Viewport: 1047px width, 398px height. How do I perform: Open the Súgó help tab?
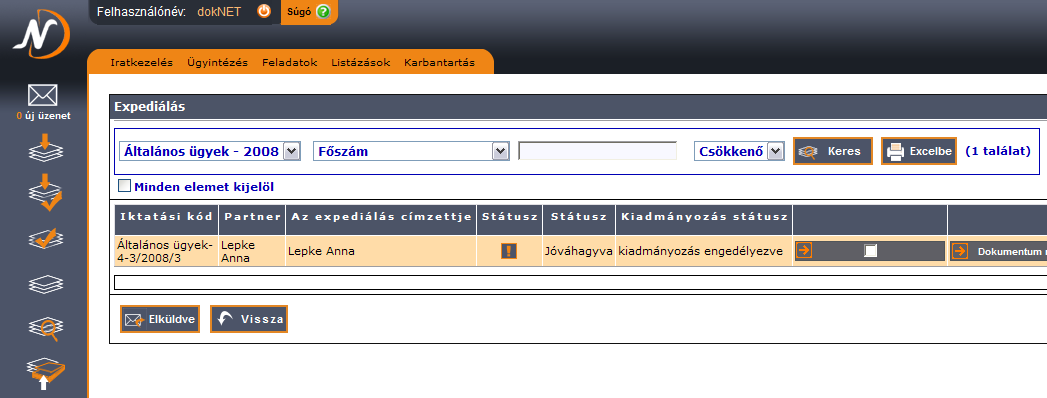coord(308,11)
